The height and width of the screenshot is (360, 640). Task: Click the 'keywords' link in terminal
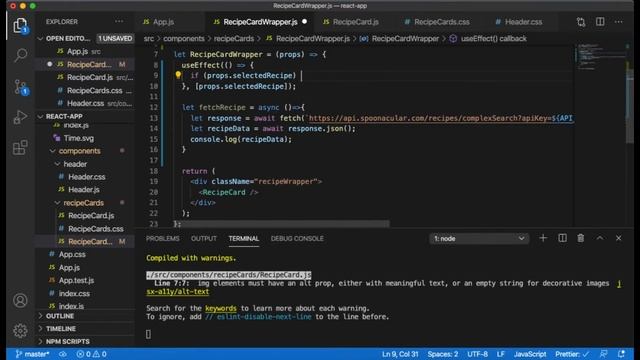point(221,308)
